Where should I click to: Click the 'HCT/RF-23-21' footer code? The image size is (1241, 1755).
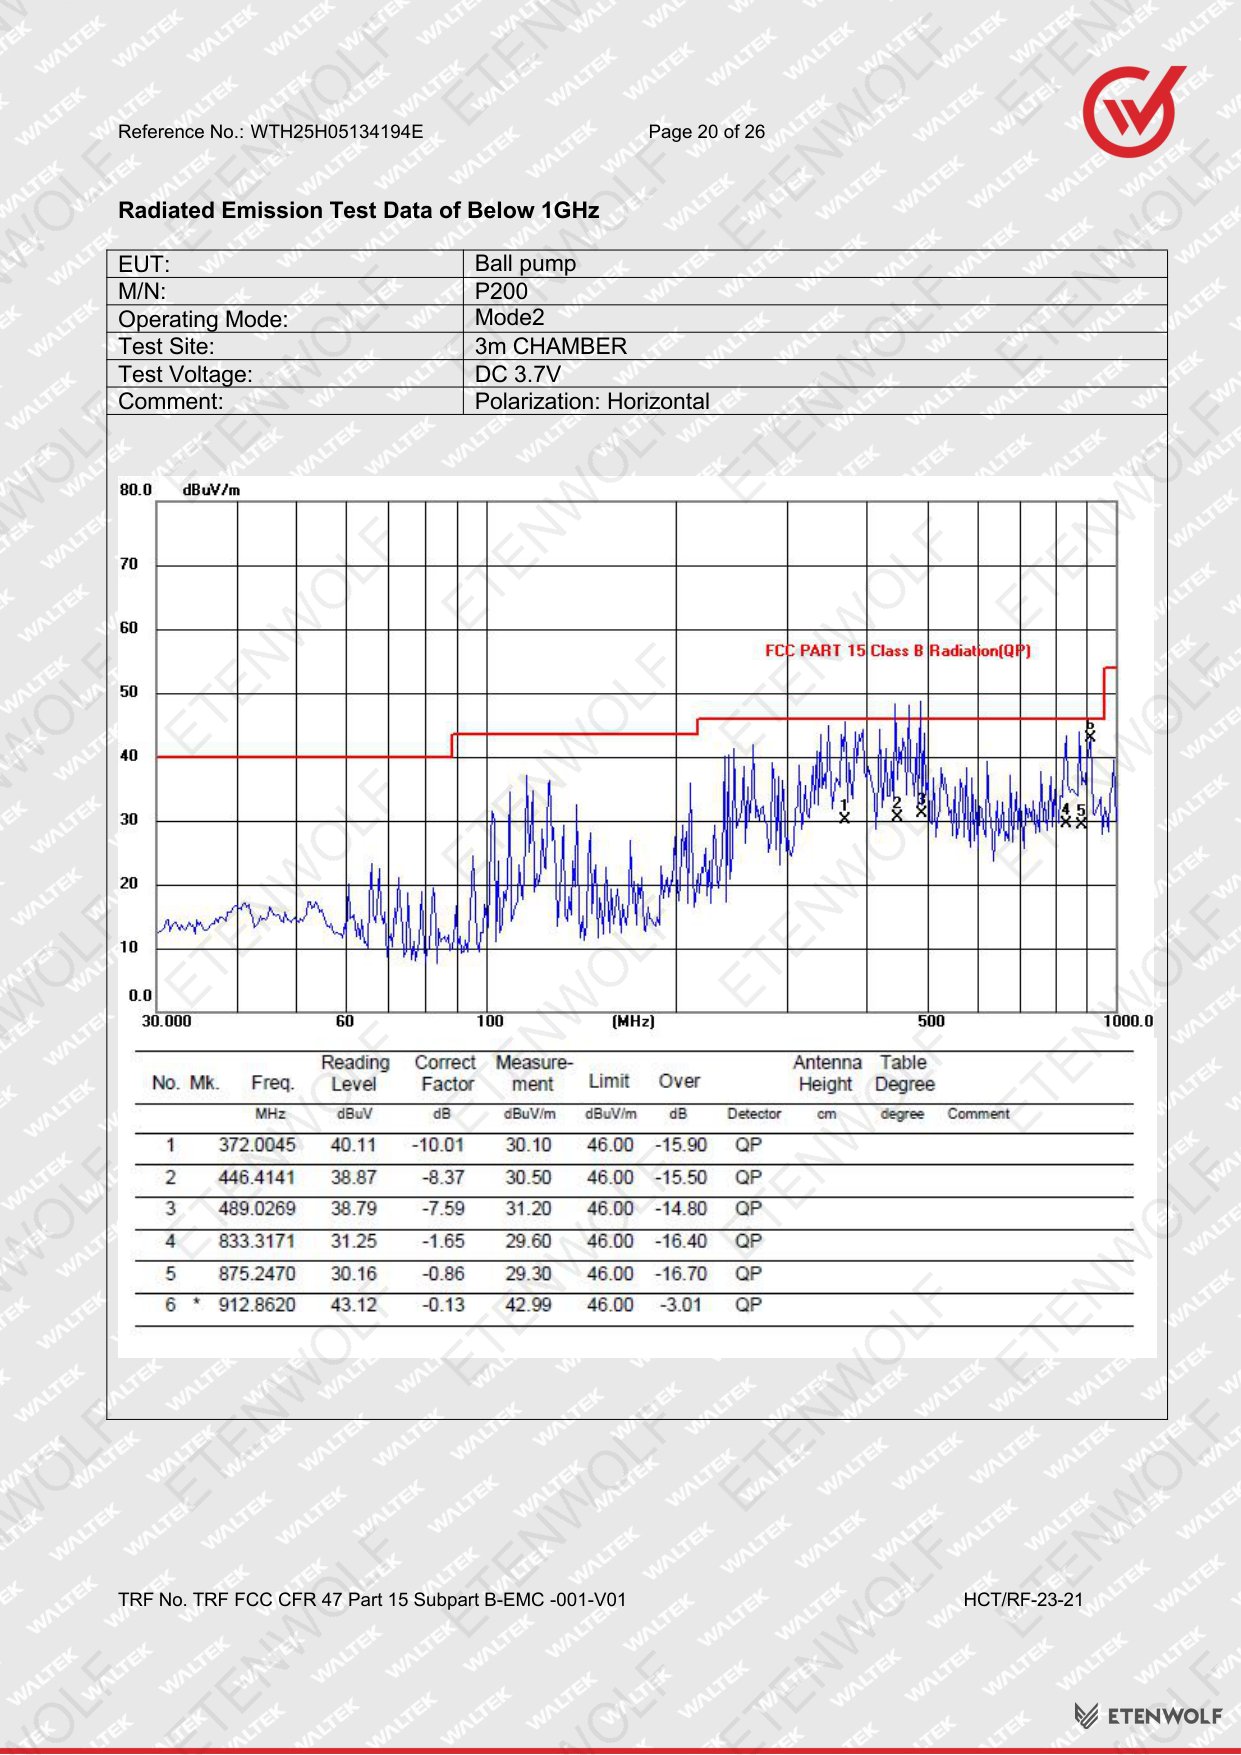tap(1023, 1600)
